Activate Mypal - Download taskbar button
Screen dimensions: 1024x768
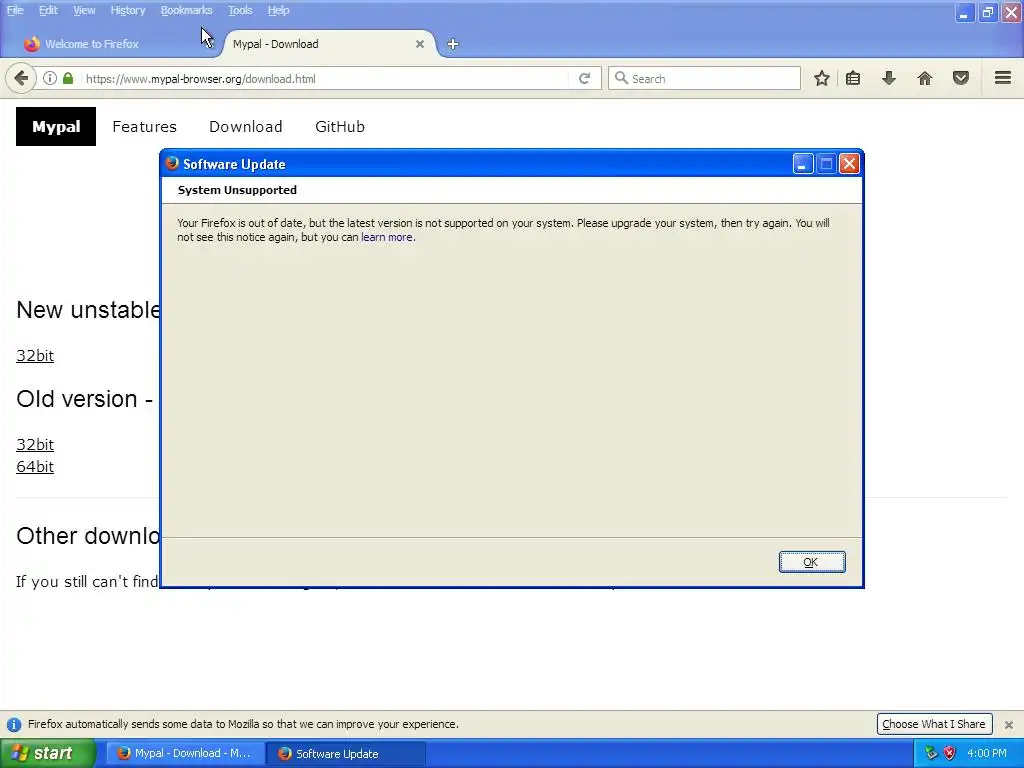pos(185,753)
